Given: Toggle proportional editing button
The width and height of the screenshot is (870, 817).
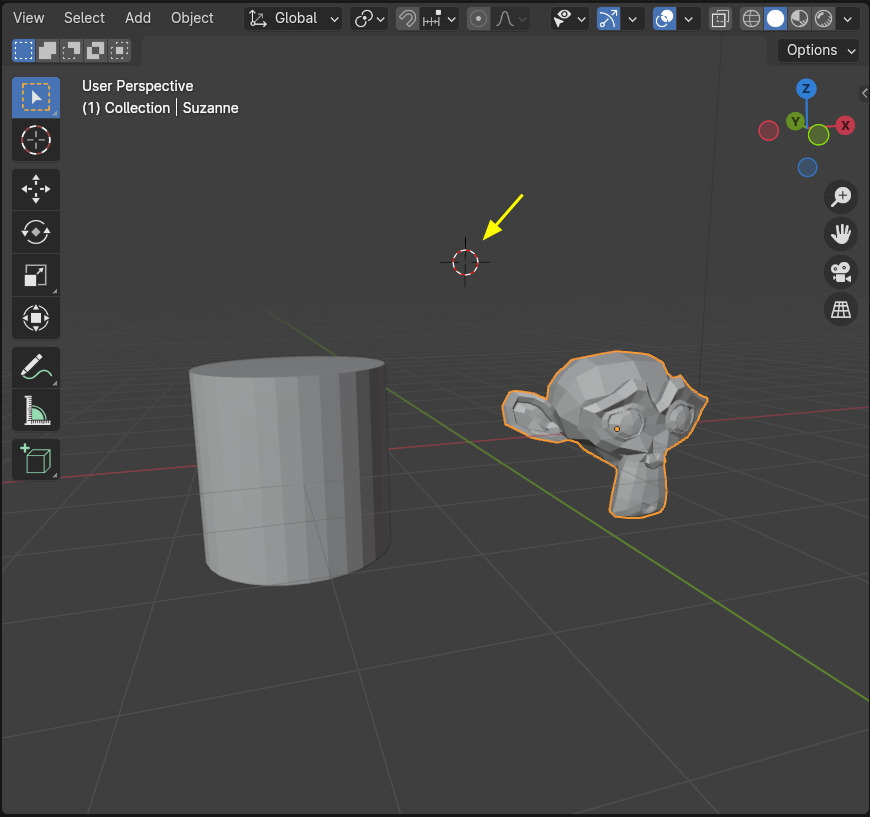Looking at the screenshot, I should pyautogui.click(x=478, y=19).
